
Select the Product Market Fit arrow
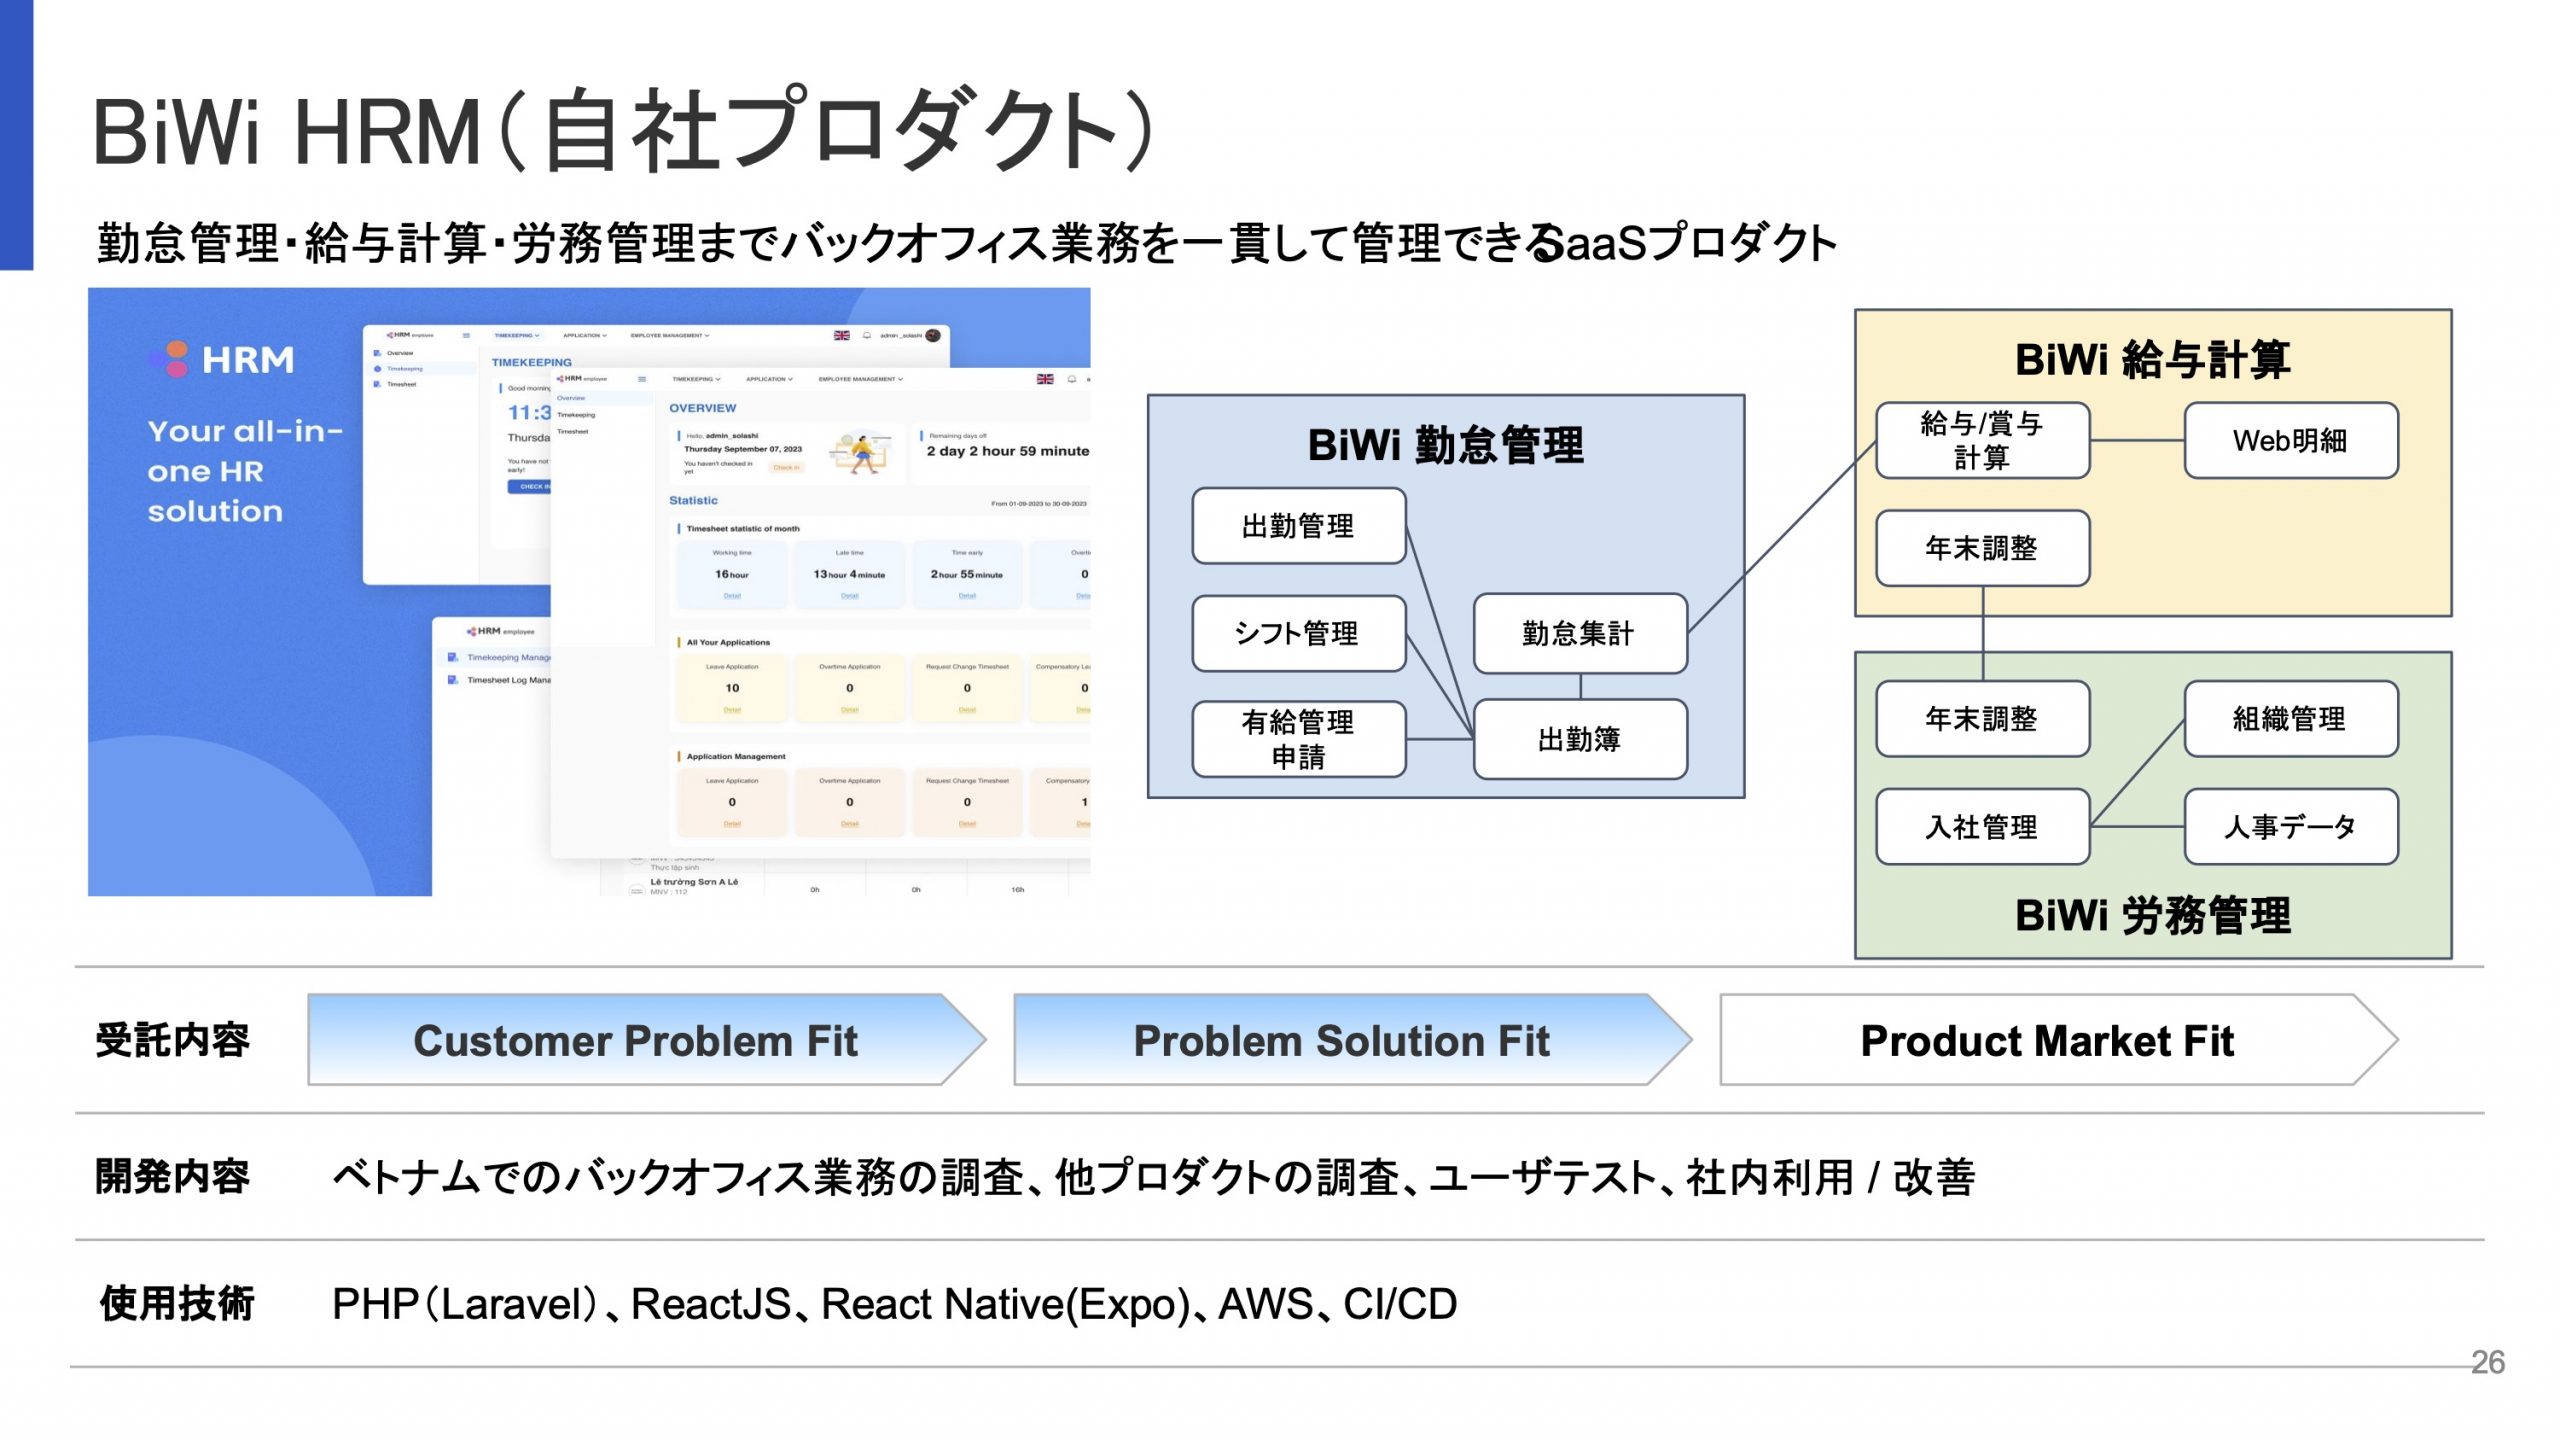pyautogui.click(x=2058, y=1040)
